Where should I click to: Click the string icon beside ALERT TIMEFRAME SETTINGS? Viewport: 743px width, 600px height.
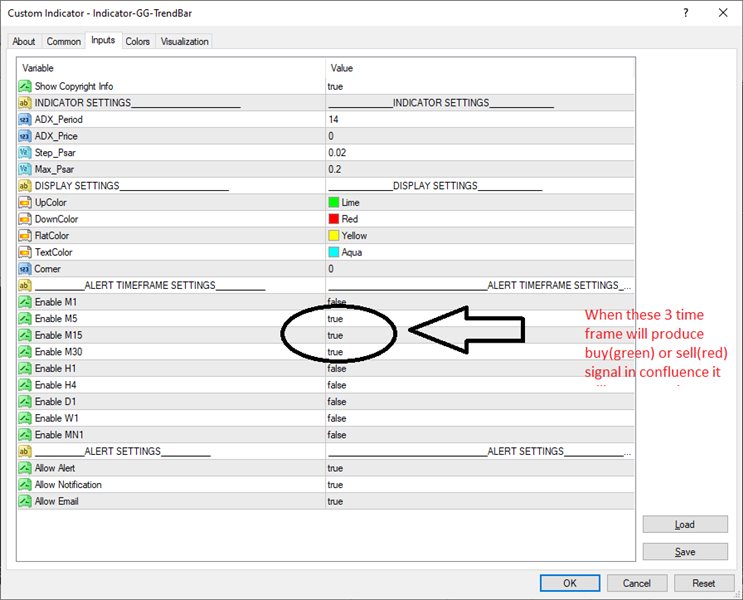25,285
